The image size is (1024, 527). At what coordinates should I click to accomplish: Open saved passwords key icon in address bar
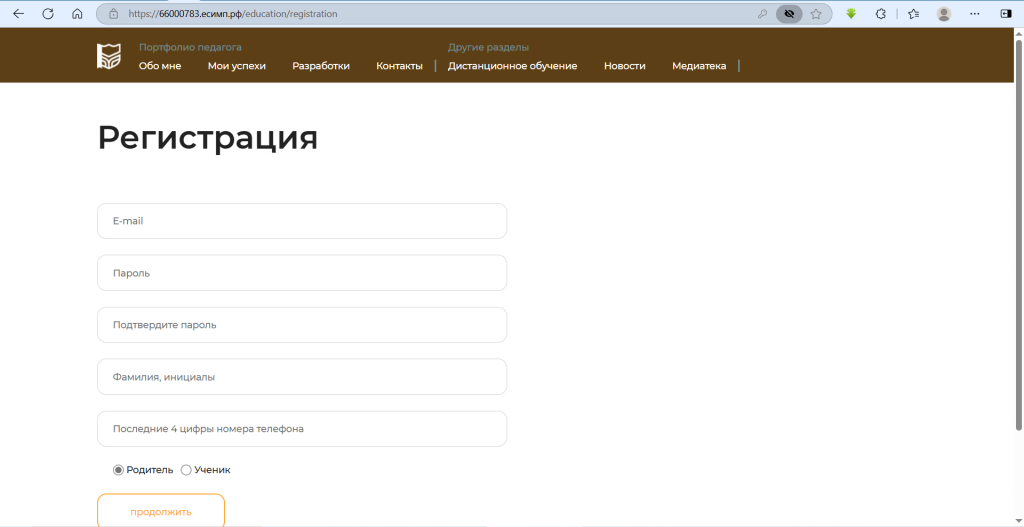click(761, 14)
